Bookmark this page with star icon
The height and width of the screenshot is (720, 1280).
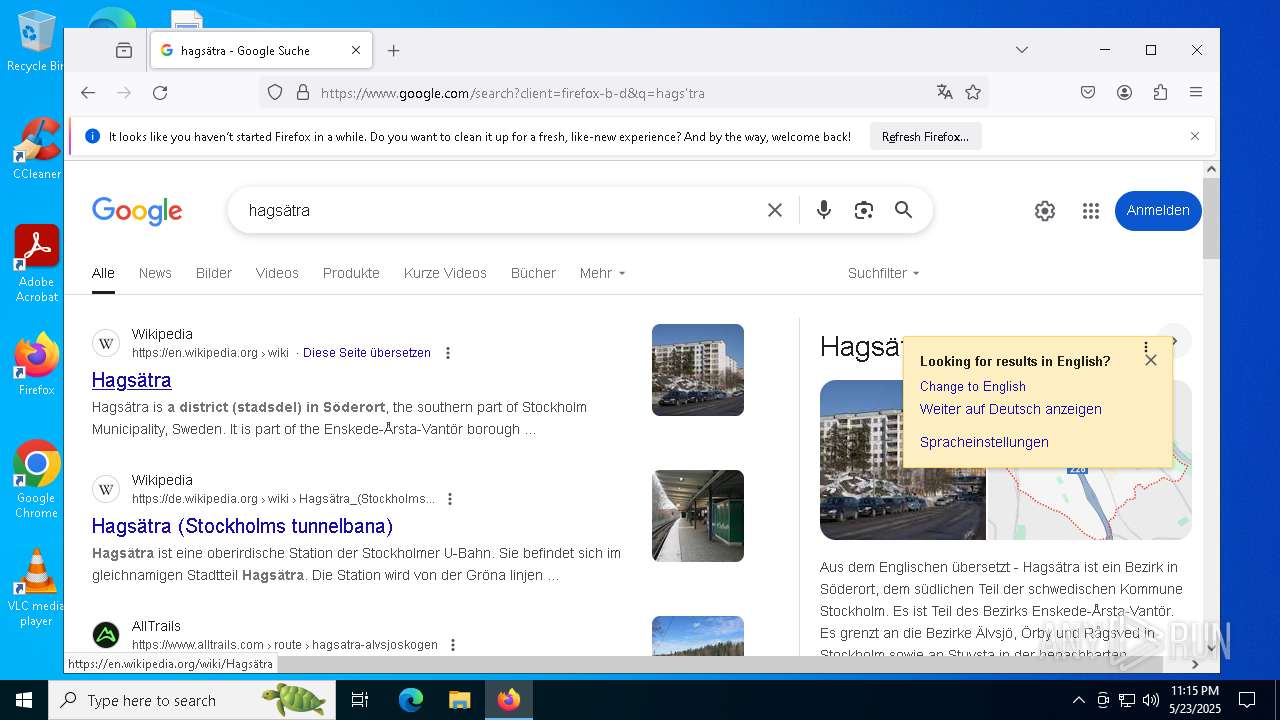(x=973, y=93)
